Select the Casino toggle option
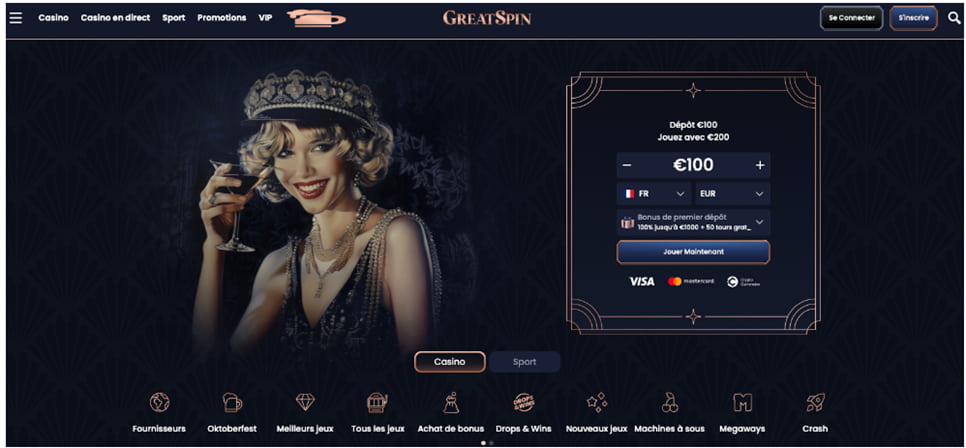966x448 pixels. [x=450, y=362]
